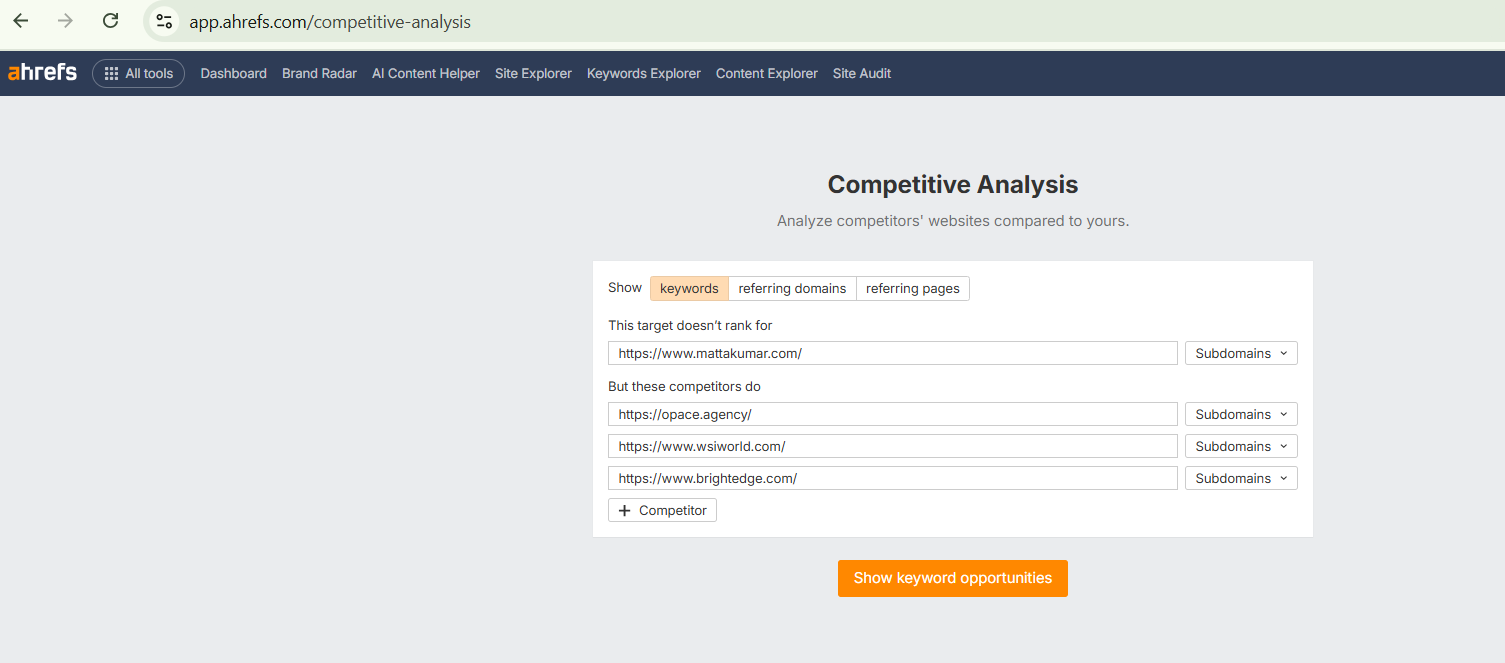The image size is (1505, 663).
Task: Open AI Content Helper
Action: coord(426,73)
